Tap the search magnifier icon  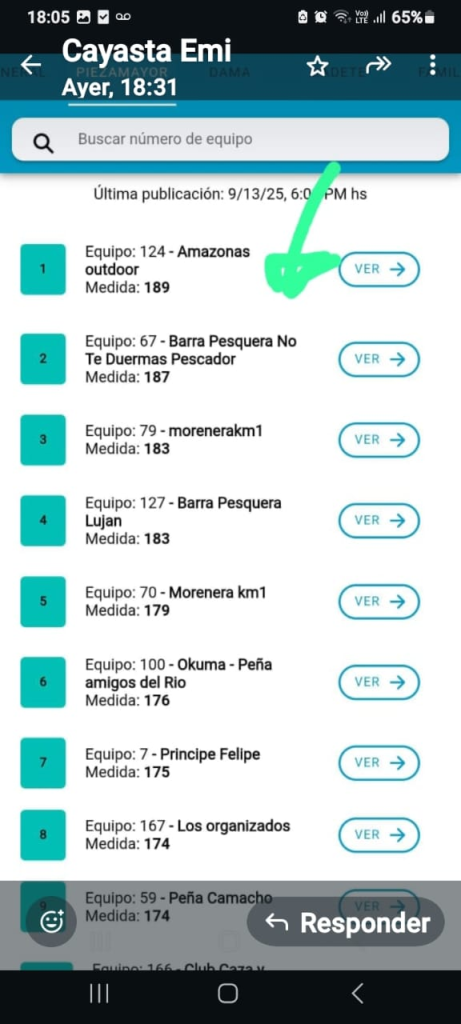tap(44, 141)
